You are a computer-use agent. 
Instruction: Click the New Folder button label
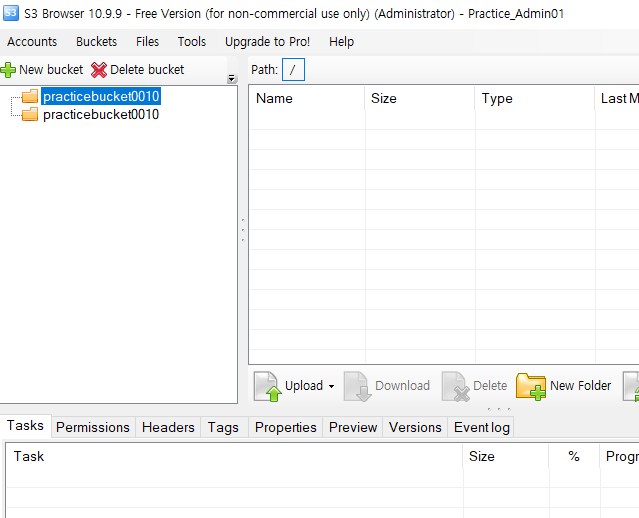581,386
